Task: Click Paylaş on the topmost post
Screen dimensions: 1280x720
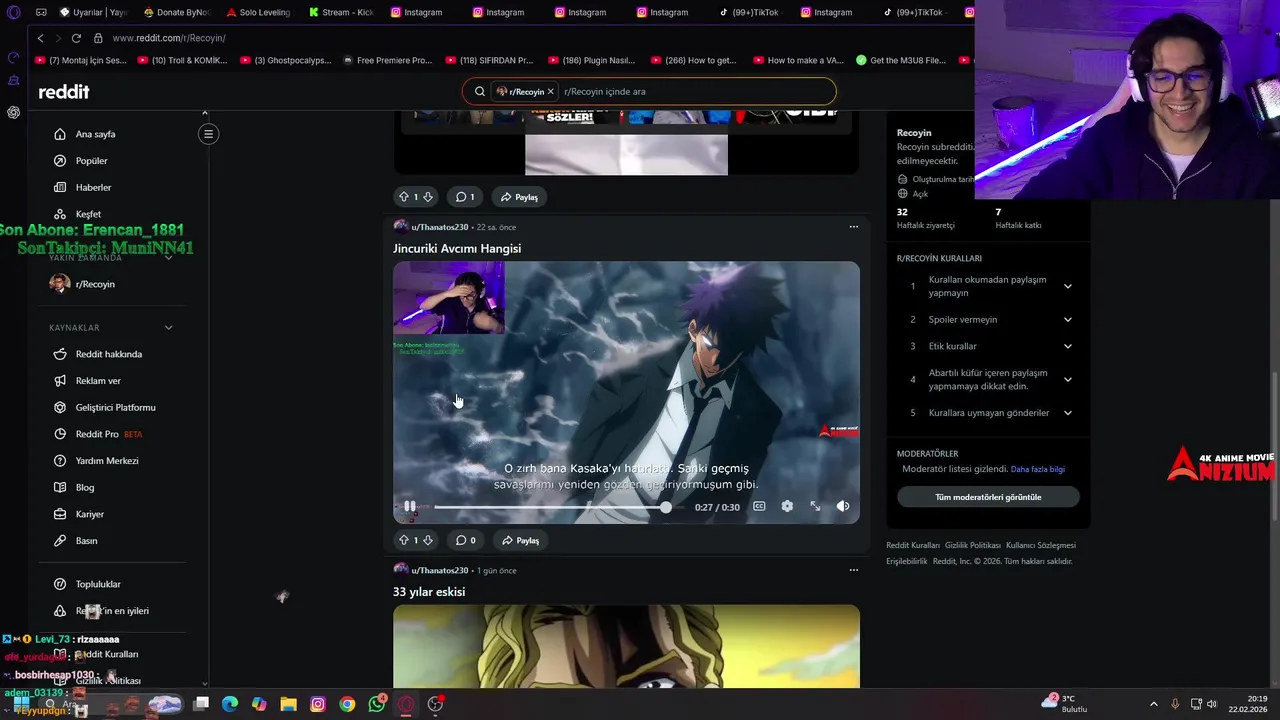Action: (520, 197)
